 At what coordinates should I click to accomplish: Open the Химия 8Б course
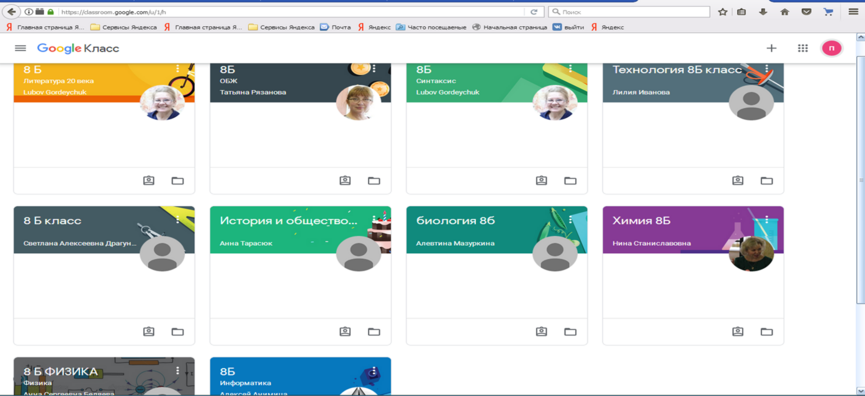coord(642,221)
